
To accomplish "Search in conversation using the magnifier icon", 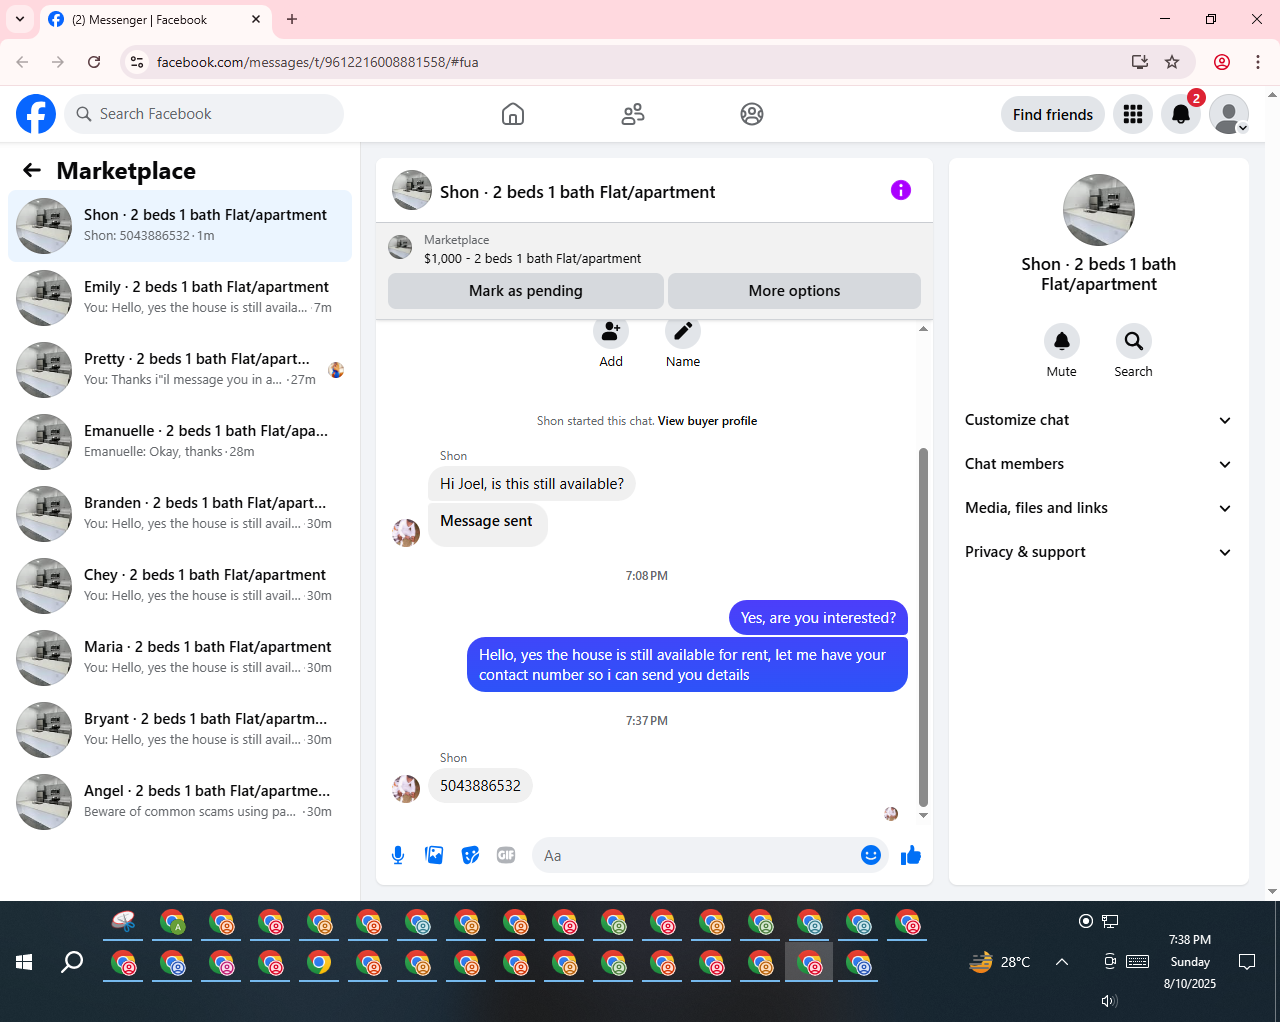I will click(1134, 341).
